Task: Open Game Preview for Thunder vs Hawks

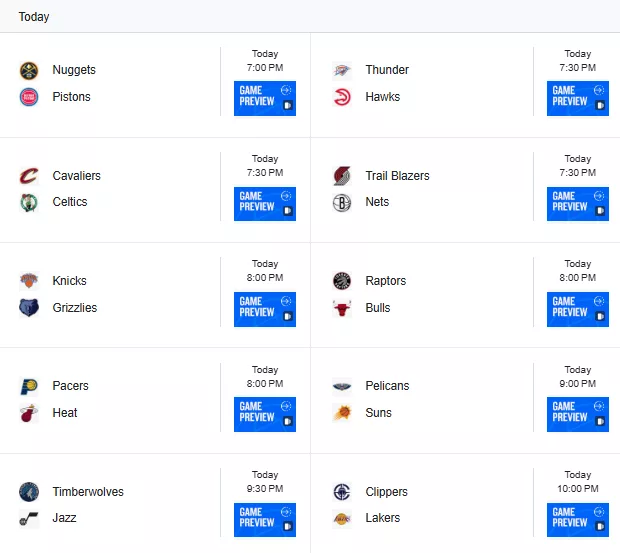Action: point(578,98)
